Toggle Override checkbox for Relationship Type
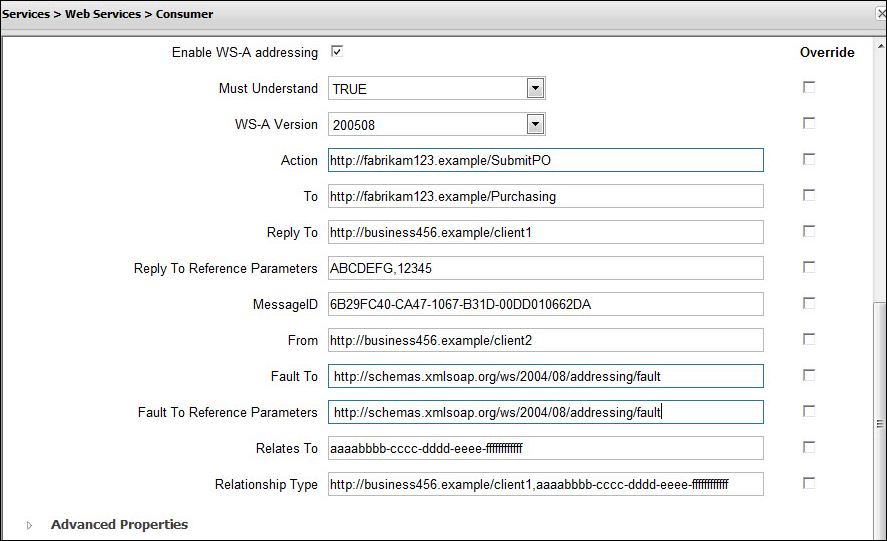The image size is (887, 541). tap(809, 483)
